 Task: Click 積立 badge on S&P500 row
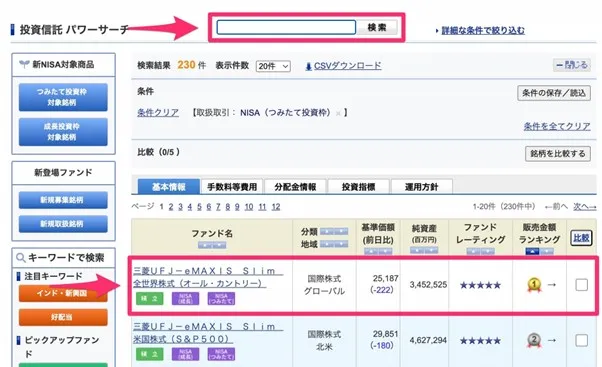[x=149, y=354]
